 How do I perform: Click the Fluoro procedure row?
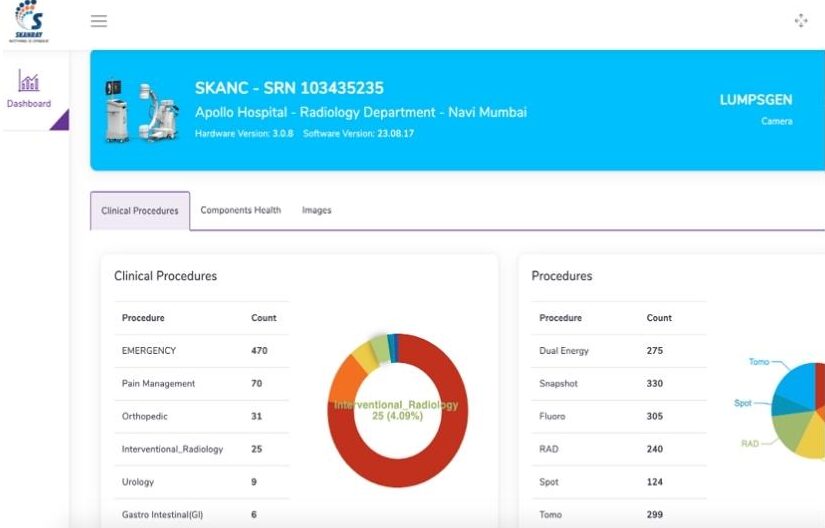[x=618, y=416]
